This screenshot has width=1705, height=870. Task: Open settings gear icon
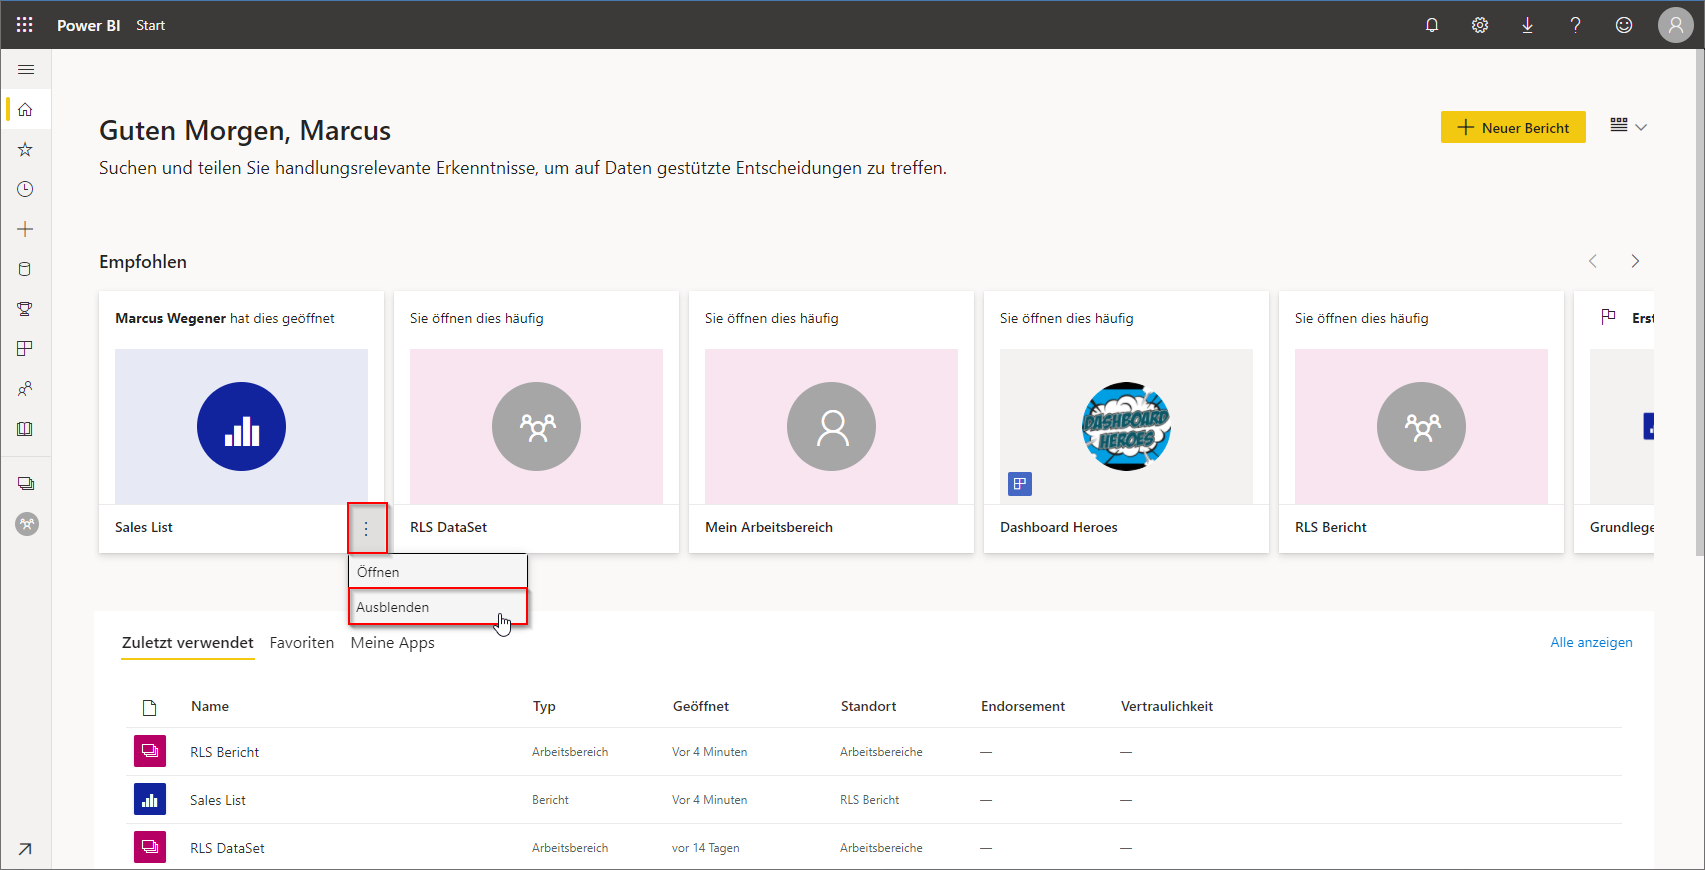tap(1480, 25)
